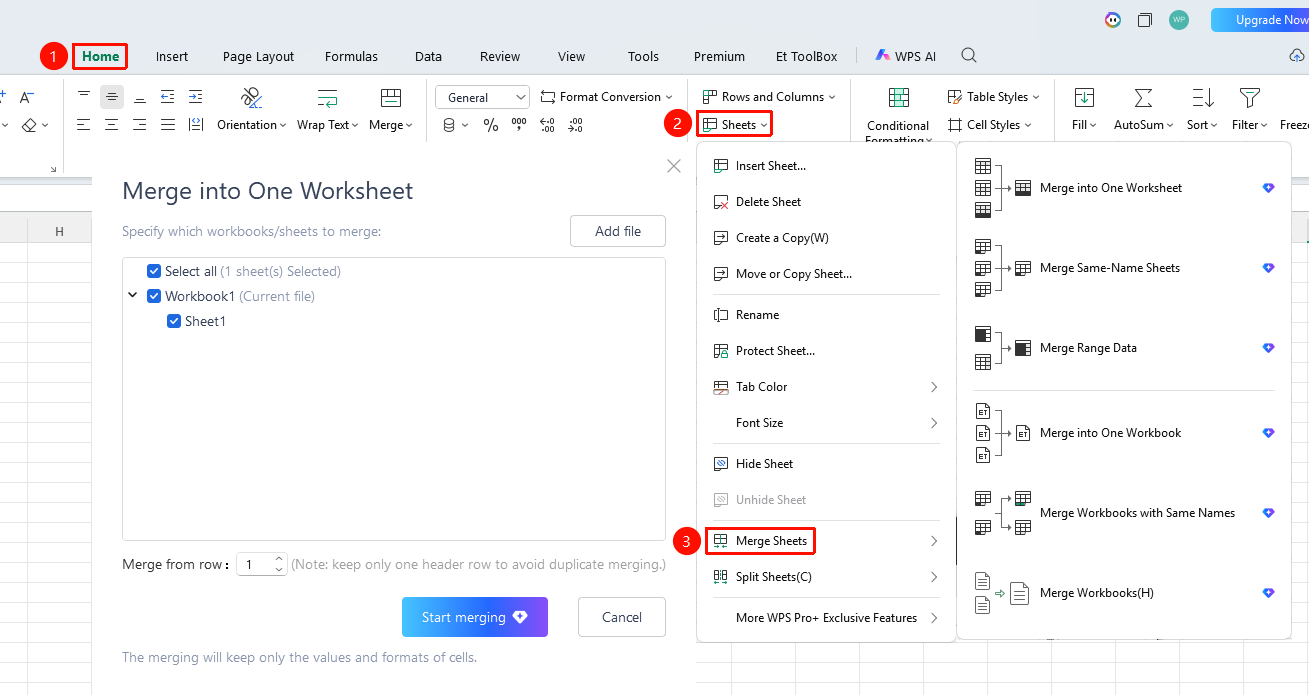Uncheck the Sheet1 checkbox
Viewport: 1309px width, 695px height.
point(174,321)
